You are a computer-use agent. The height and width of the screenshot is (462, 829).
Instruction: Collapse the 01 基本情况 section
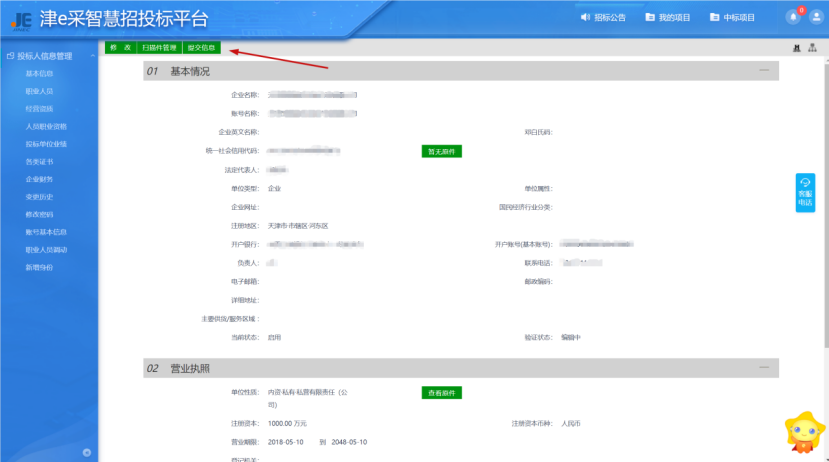pyautogui.click(x=764, y=71)
